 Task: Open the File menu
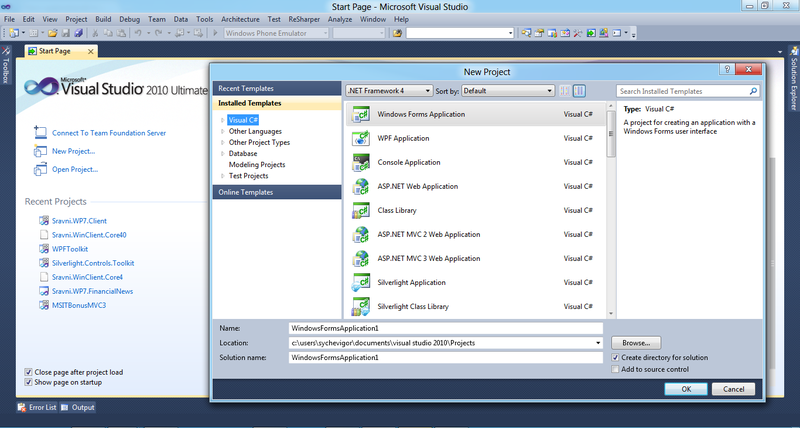point(9,19)
